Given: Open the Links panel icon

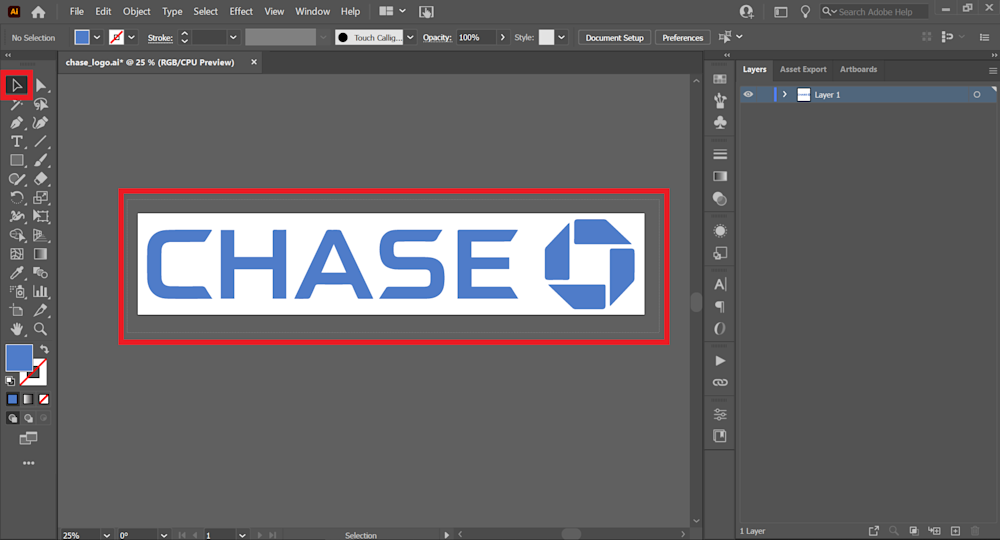Looking at the screenshot, I should tap(720, 383).
